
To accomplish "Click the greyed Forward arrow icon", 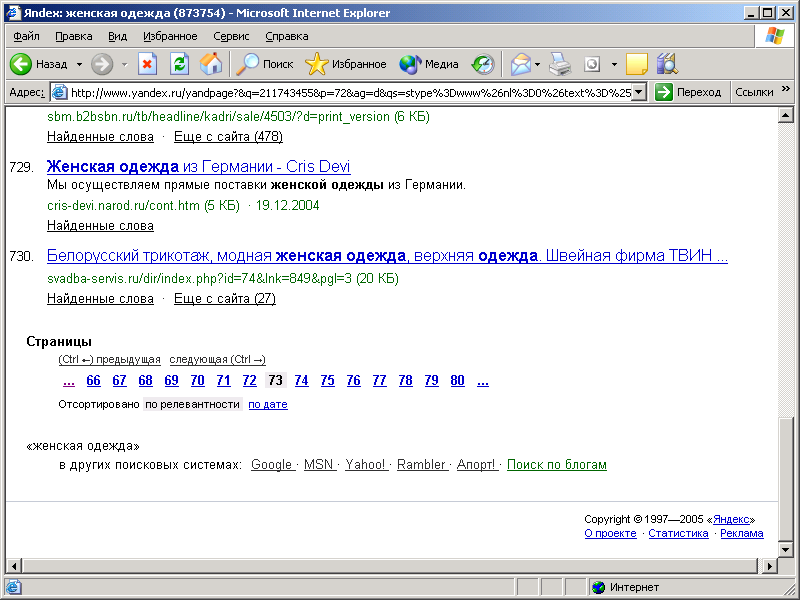I will 102,64.
